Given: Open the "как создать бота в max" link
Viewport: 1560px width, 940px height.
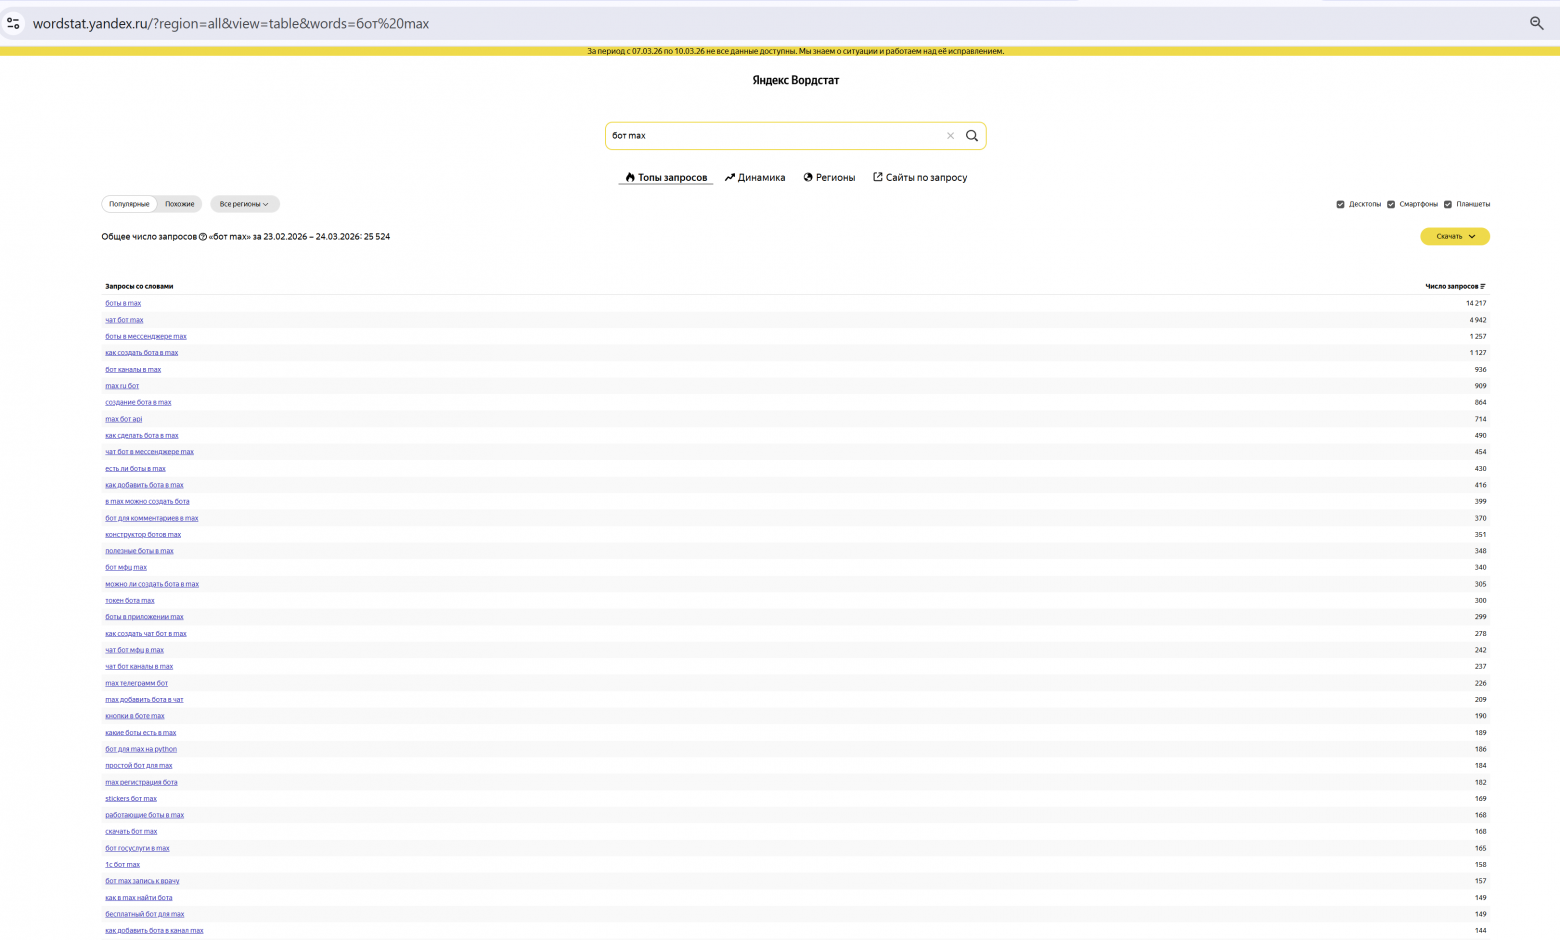Looking at the screenshot, I should 142,353.
